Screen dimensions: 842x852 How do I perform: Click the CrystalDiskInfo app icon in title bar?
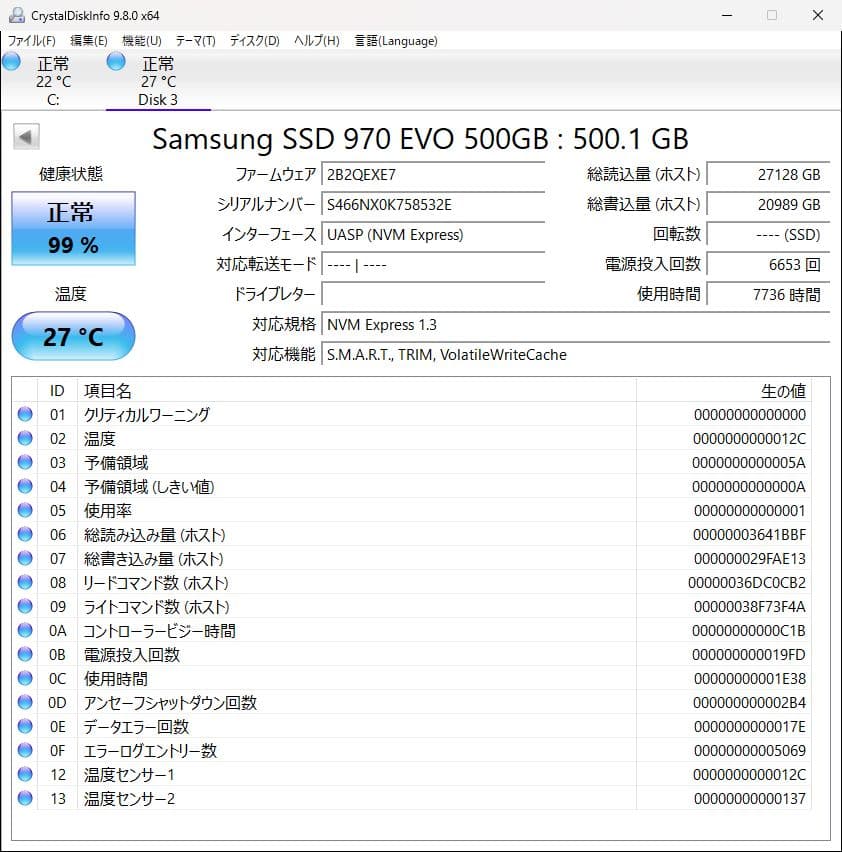[17, 15]
